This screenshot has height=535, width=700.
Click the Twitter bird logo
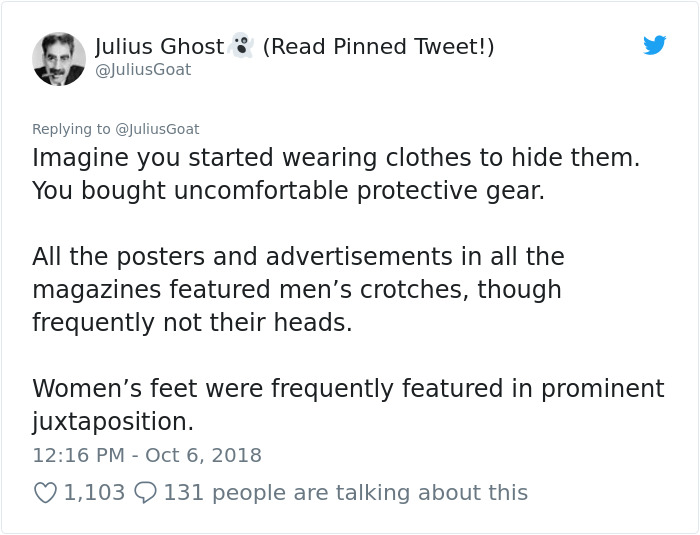coord(655,45)
